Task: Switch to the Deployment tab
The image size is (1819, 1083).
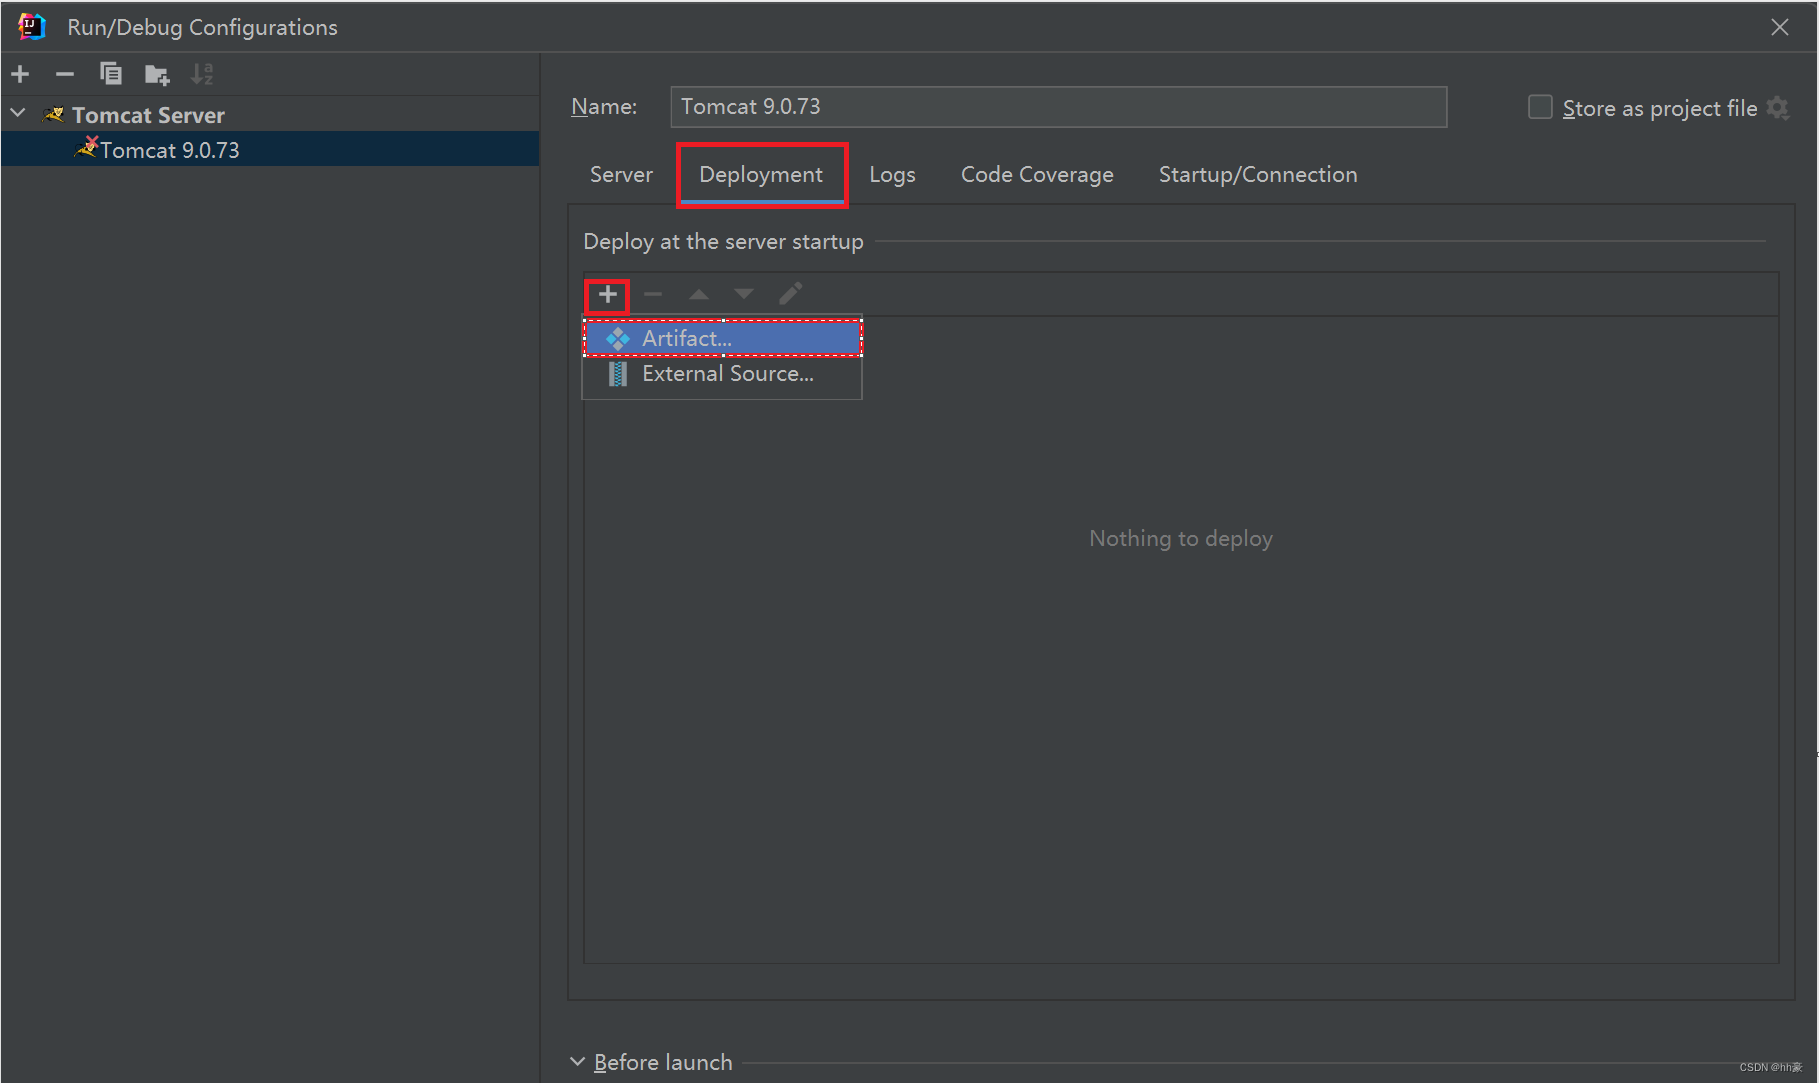Action: tap(761, 174)
